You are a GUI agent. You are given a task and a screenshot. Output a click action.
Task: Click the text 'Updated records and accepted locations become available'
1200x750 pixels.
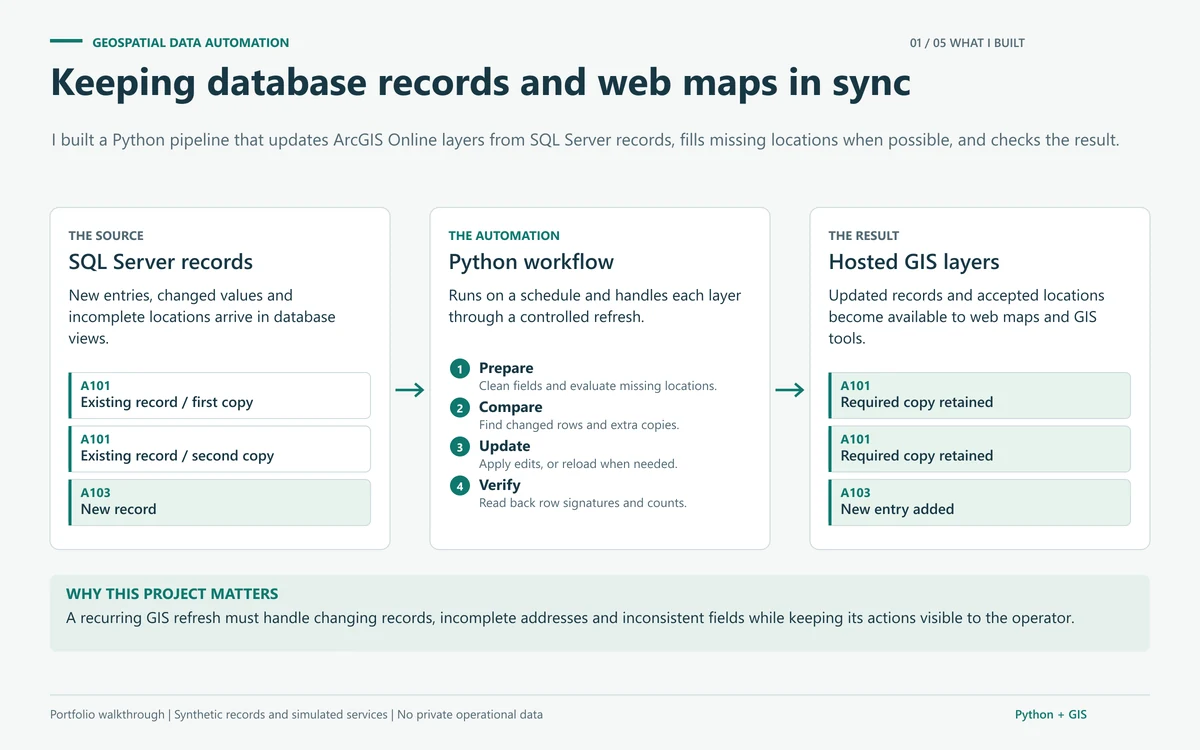(x=966, y=317)
